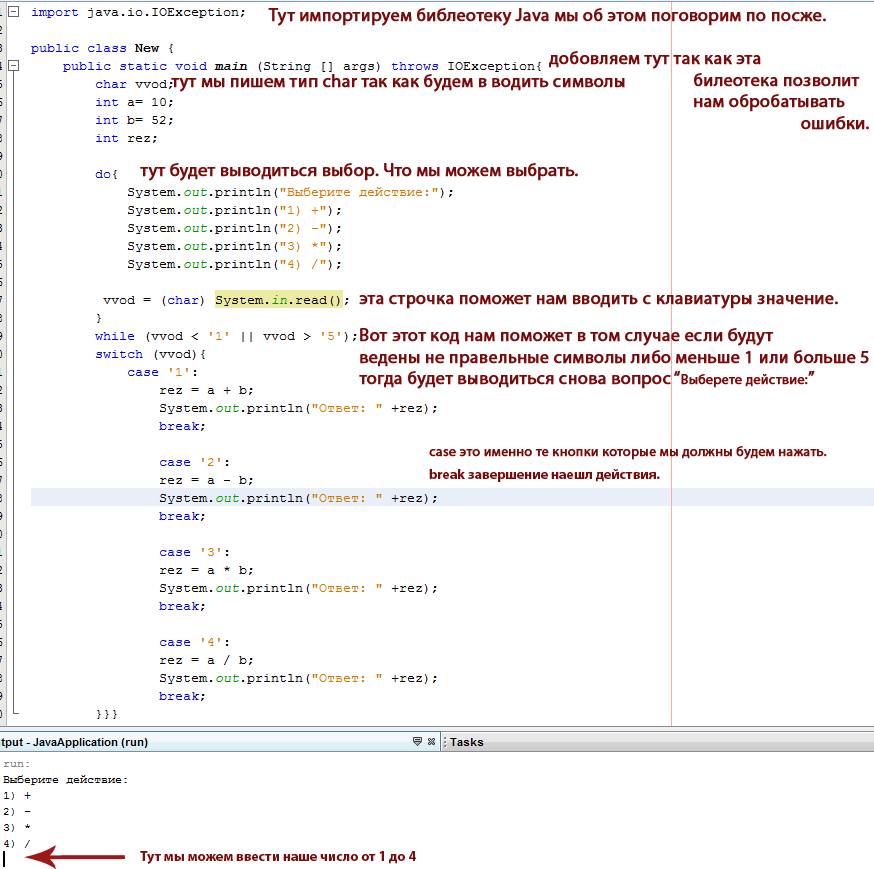Close the Output JavaApplication (run) panel
Screen dimensions: 874x869
click(x=431, y=742)
